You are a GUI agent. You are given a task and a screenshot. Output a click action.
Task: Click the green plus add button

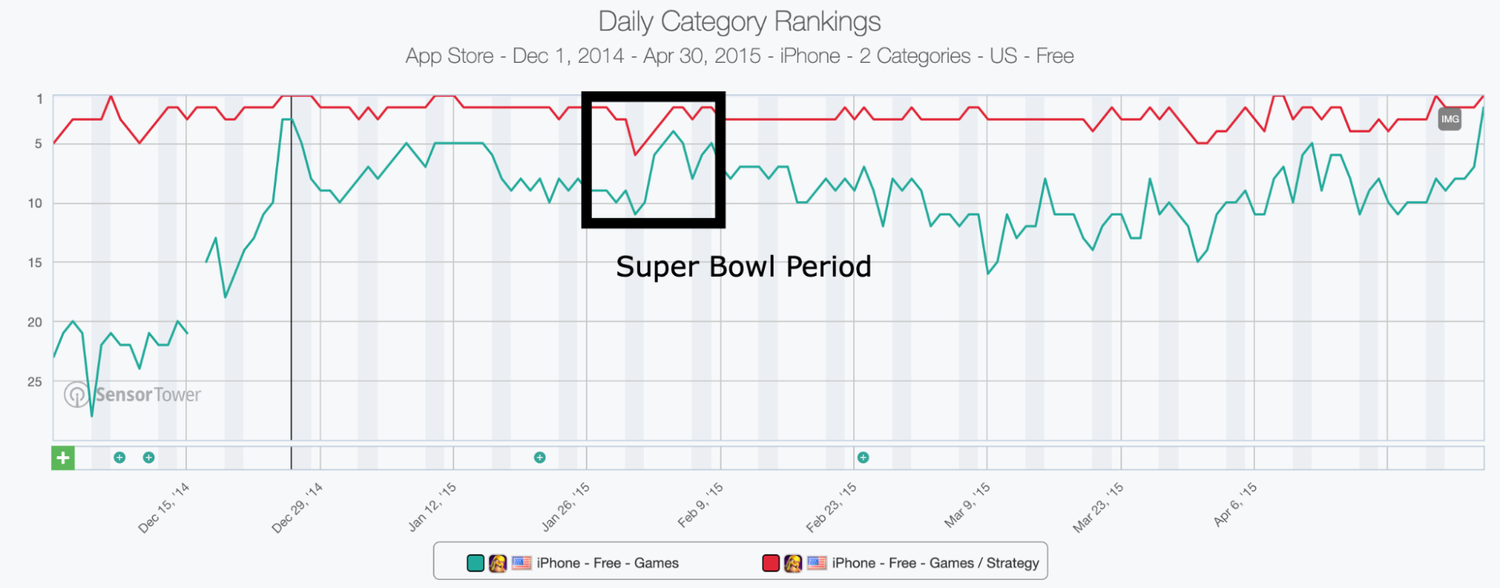coord(63,458)
